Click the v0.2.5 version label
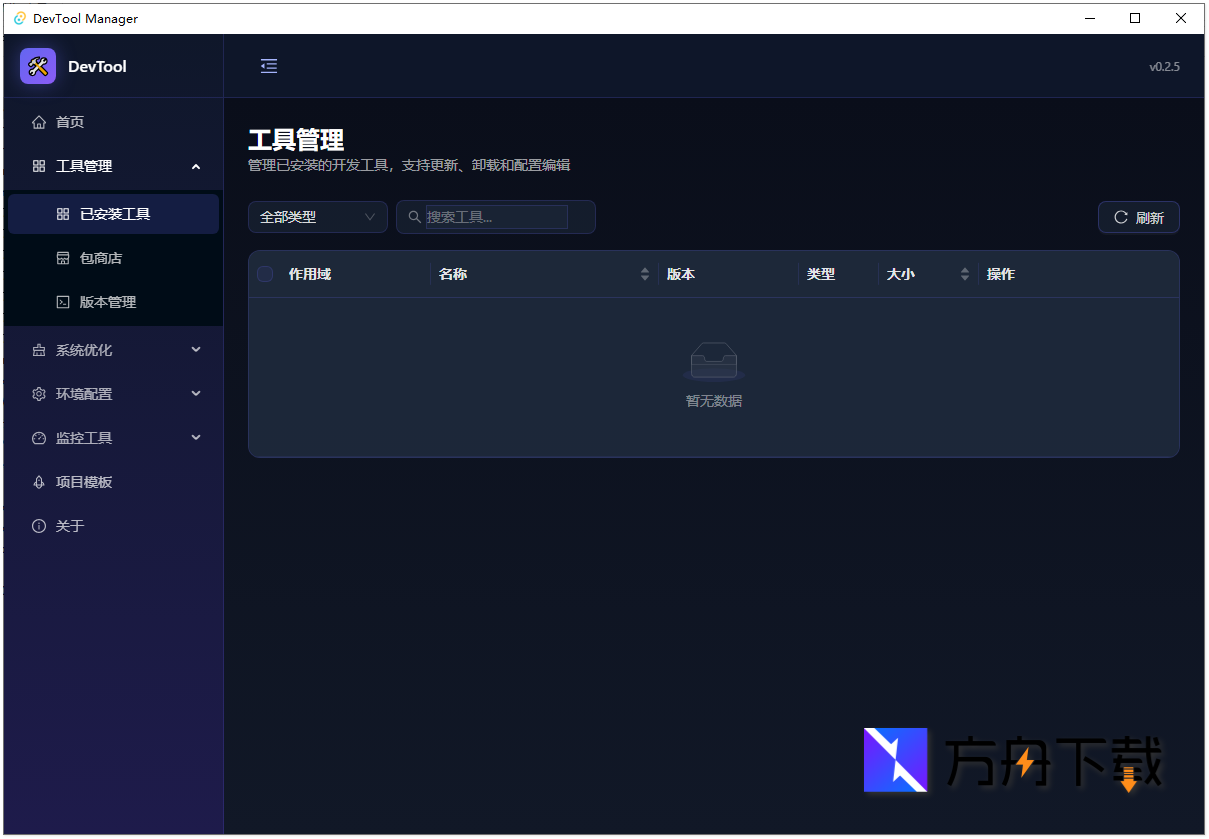This screenshot has height=839, width=1209. pyautogui.click(x=1165, y=66)
